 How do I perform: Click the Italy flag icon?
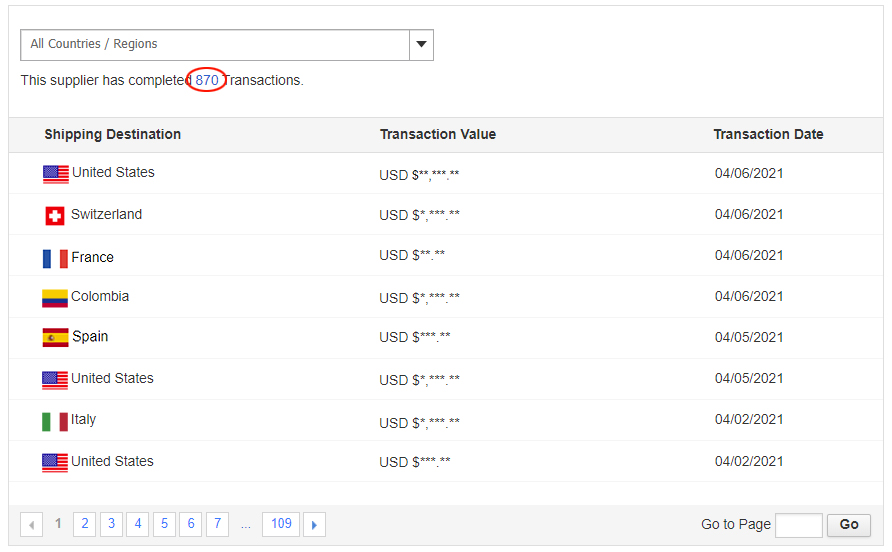[x=55, y=421]
